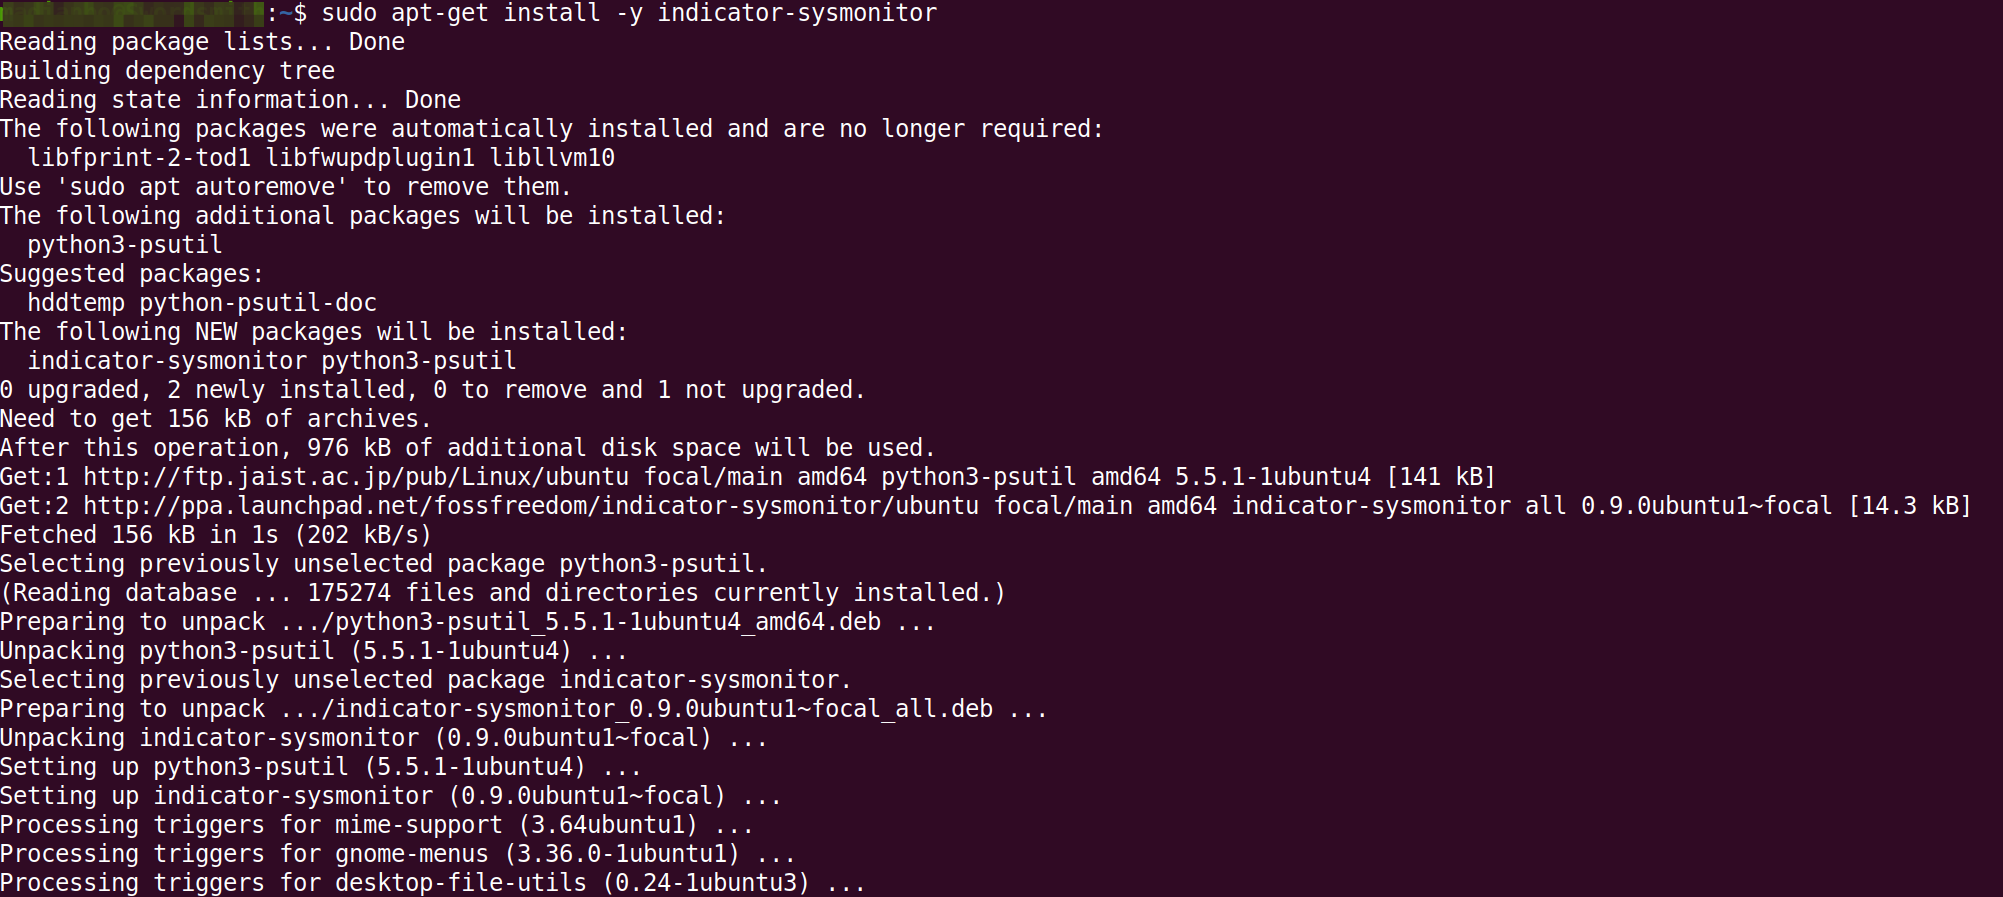Click the 'libfprint-2-tod1' package name
Screen dimensions: 2003x897
click(139, 158)
